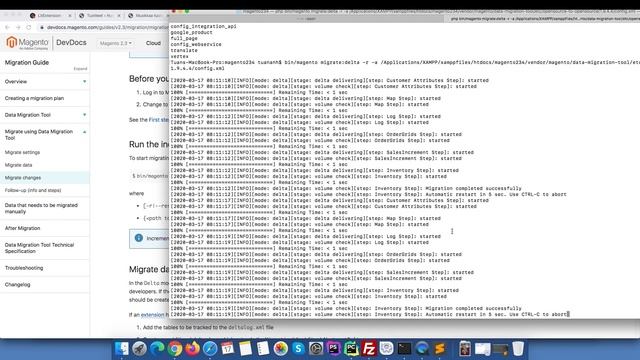Open Changelog sidebar link
This screenshot has height=360, width=640.
point(18,284)
